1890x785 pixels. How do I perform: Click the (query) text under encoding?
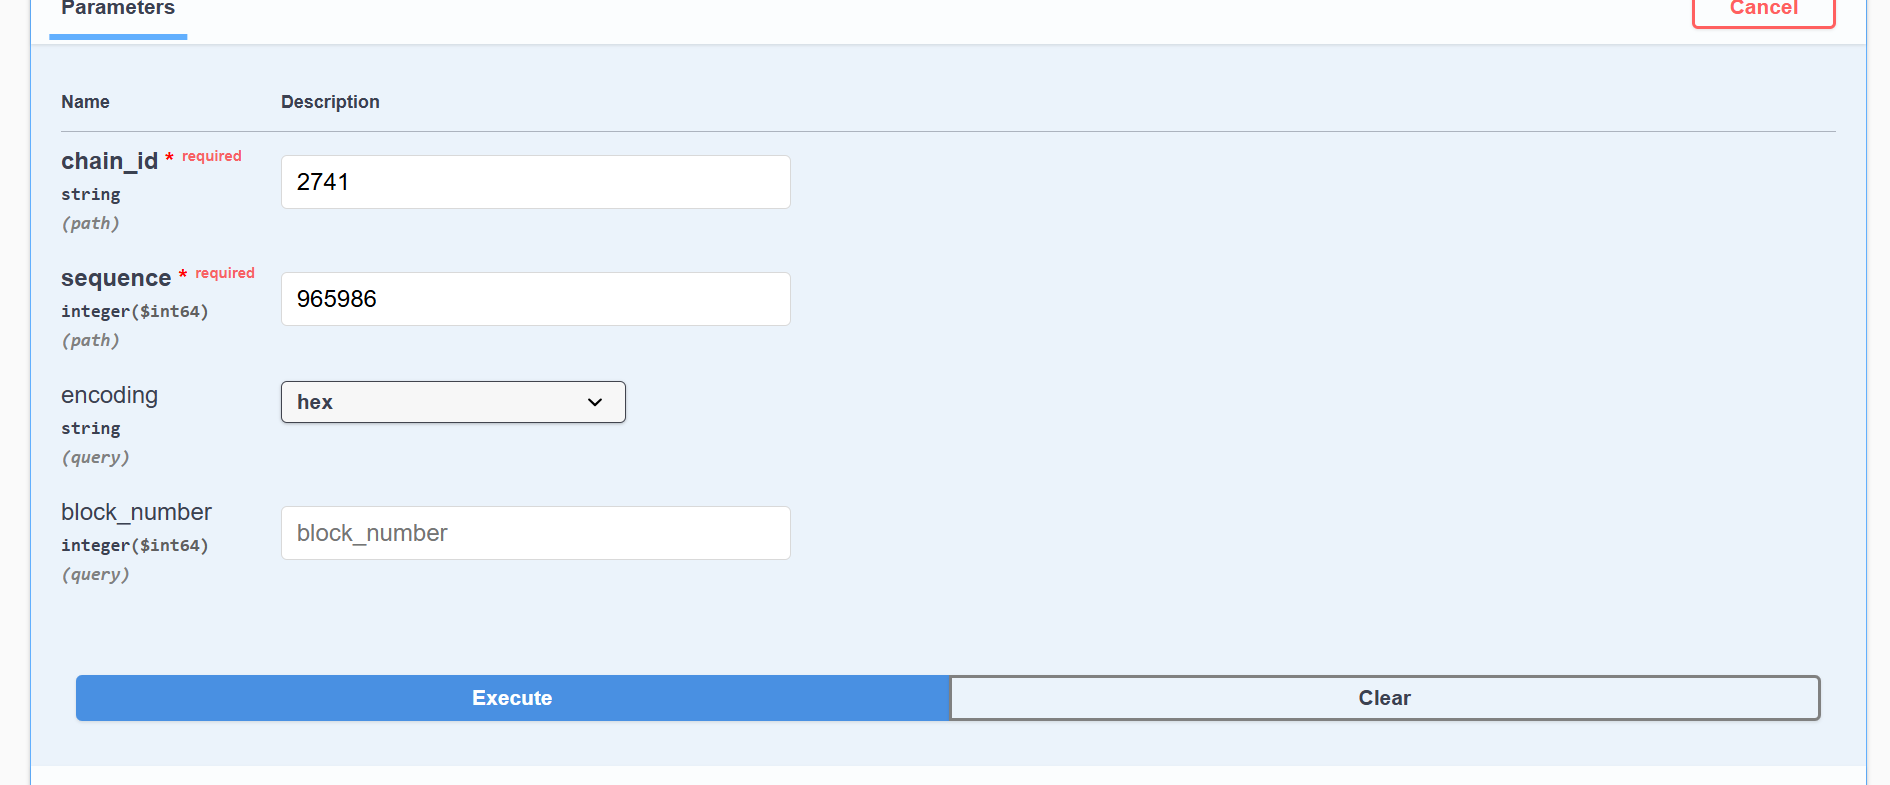95,457
